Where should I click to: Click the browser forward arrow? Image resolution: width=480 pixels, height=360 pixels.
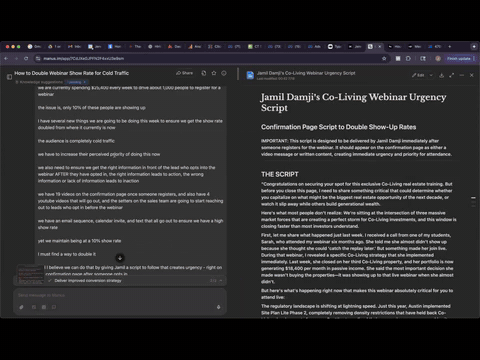pyautogui.click(x=16, y=58)
